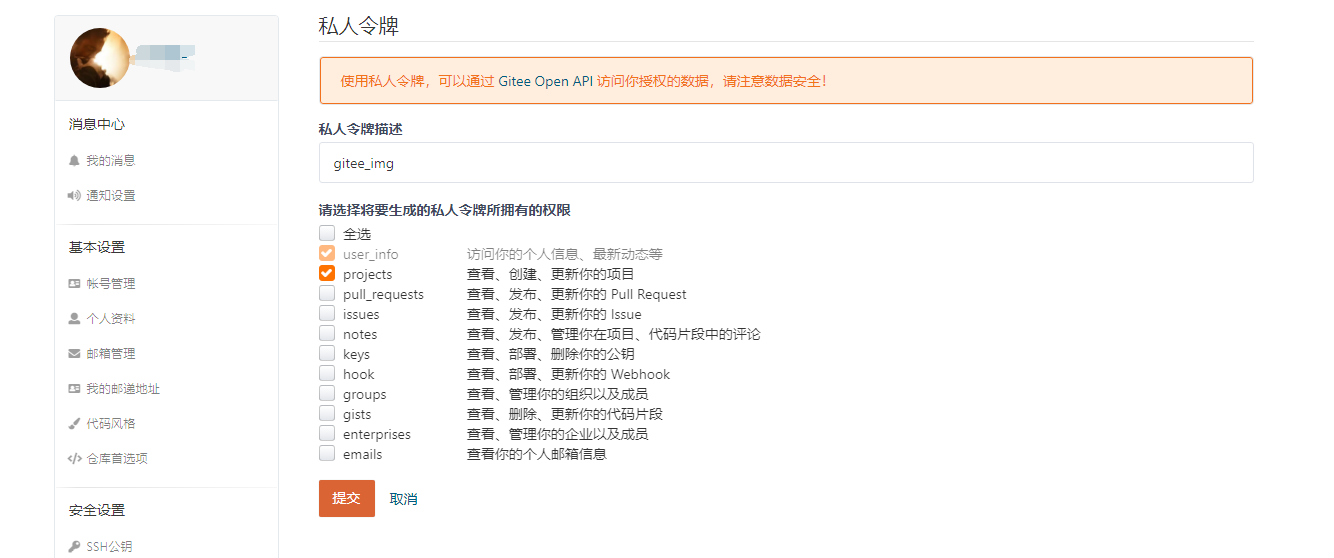
Task: Open SSH公钥 settings
Action: tap(109, 547)
